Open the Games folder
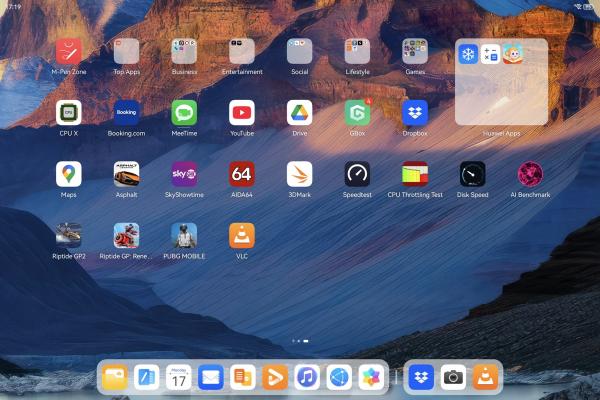The width and height of the screenshot is (600, 400). 415,51
